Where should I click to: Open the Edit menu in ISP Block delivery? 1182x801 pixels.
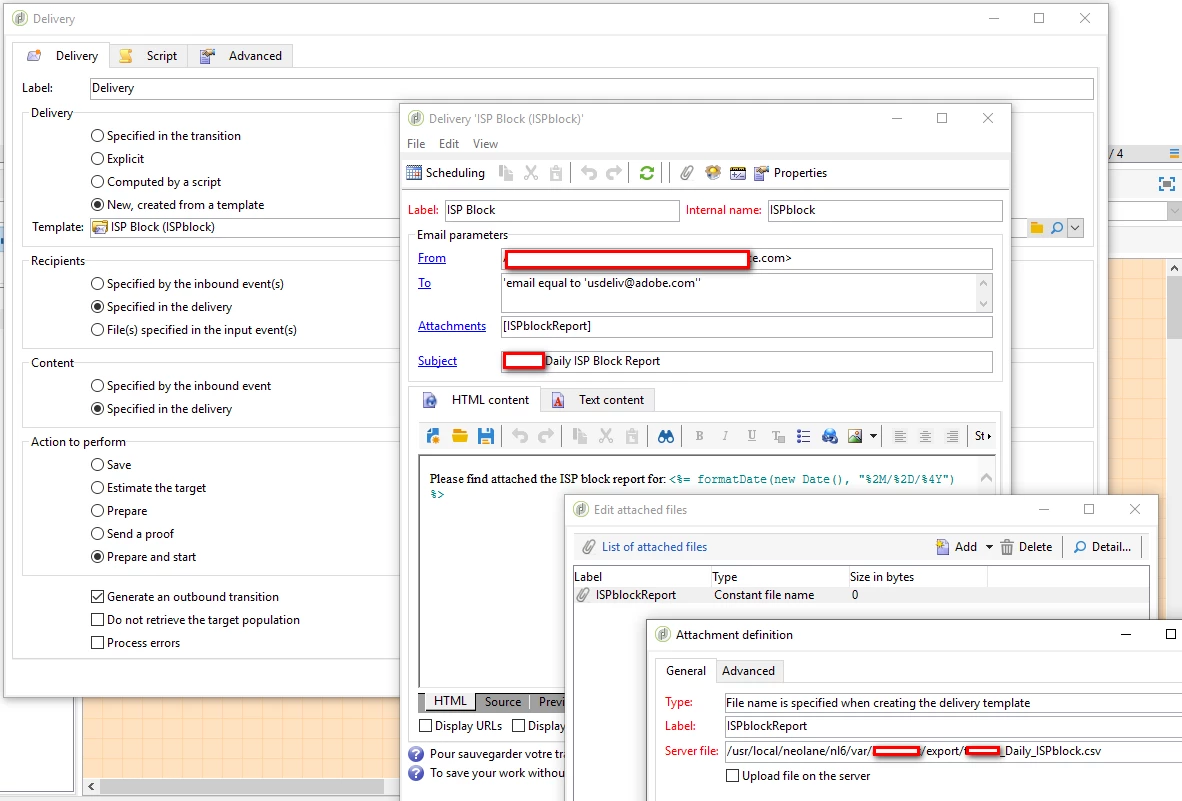449,144
